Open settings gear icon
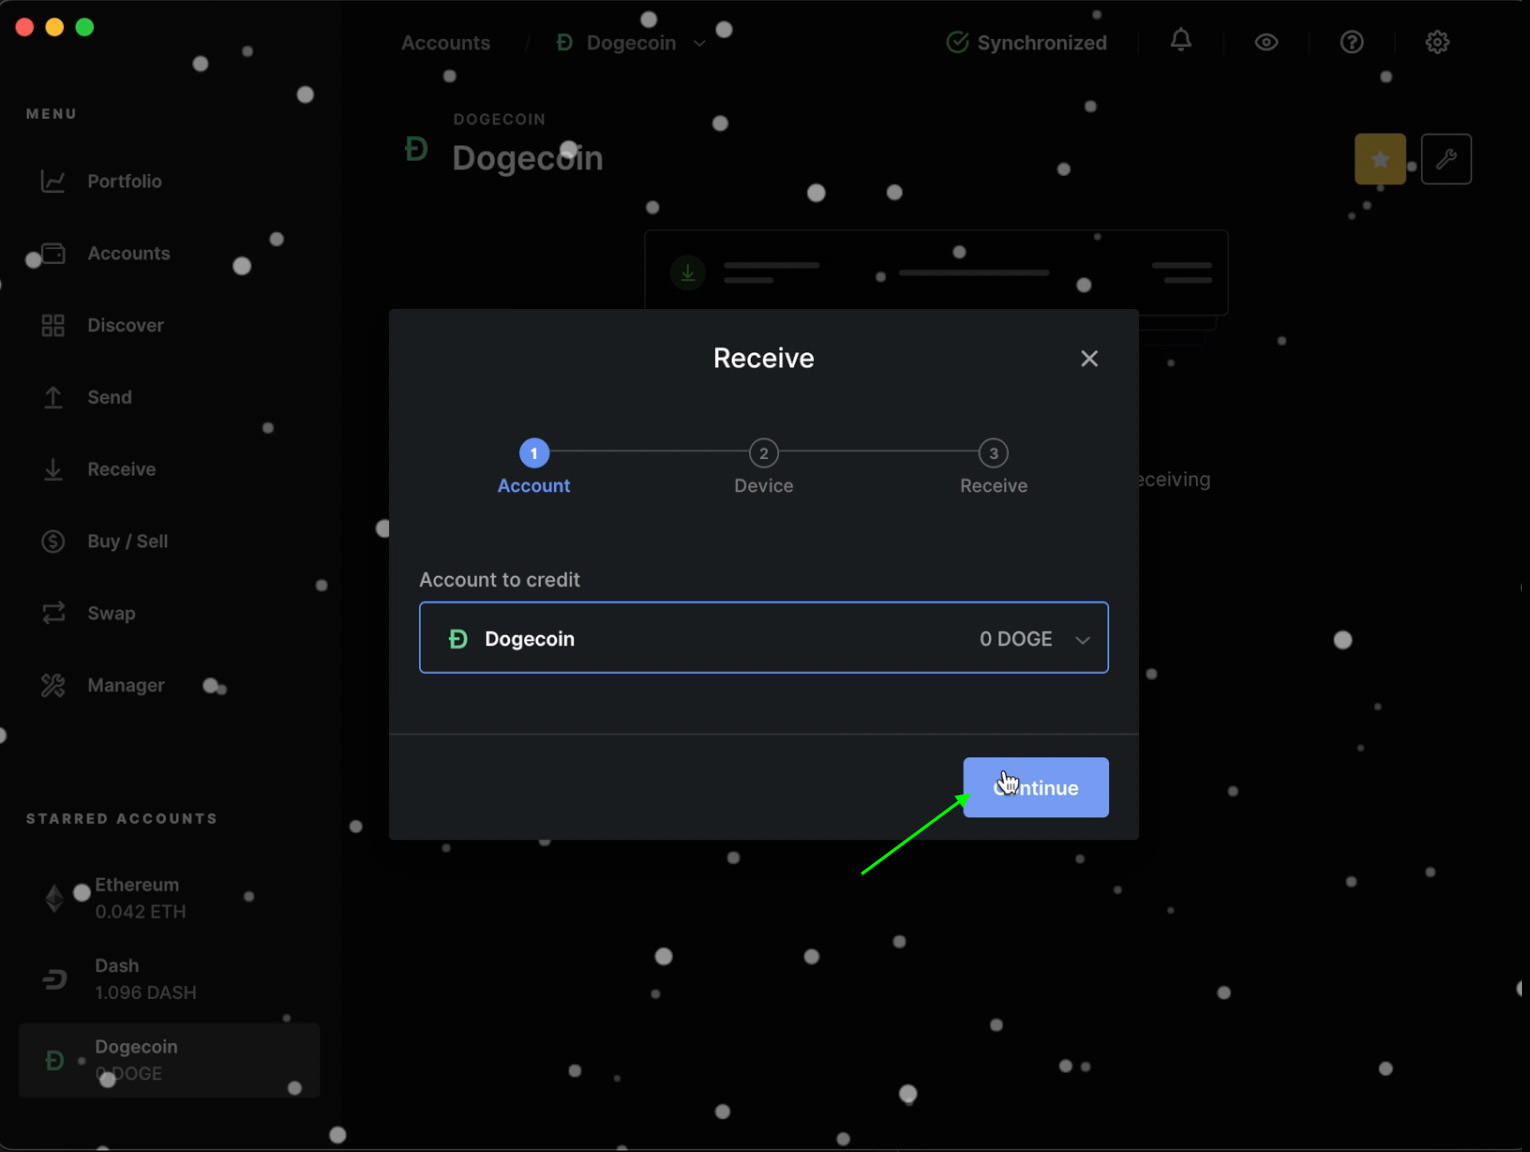Image resolution: width=1530 pixels, height=1152 pixels. [1437, 42]
